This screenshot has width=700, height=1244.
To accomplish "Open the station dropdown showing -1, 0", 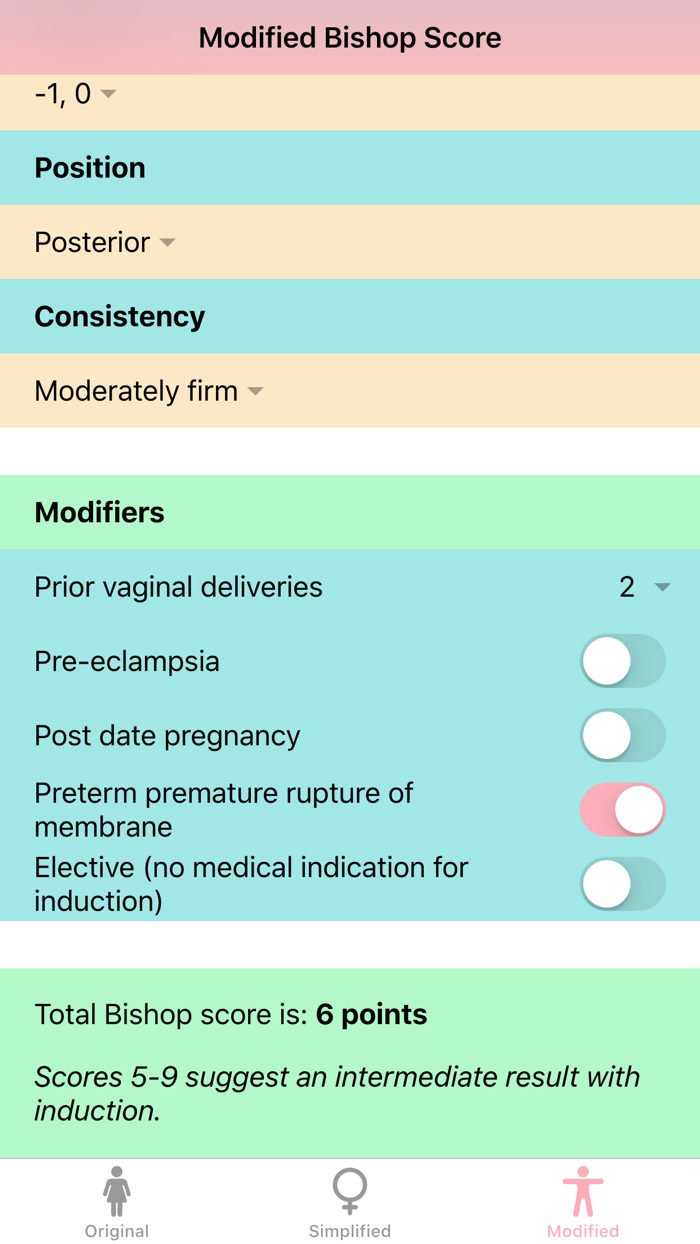I will coord(63,94).
